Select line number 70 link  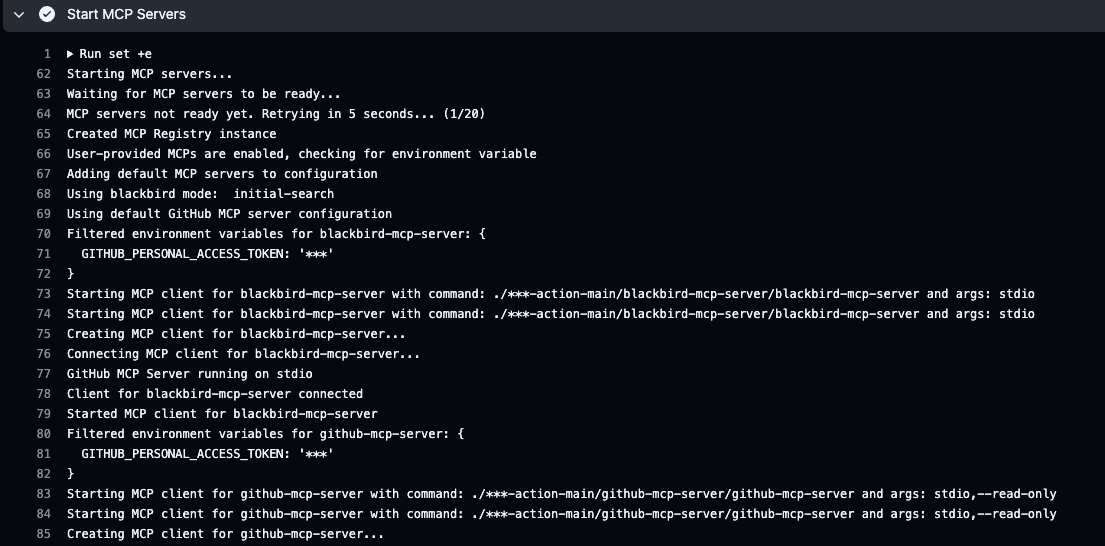click(43, 234)
